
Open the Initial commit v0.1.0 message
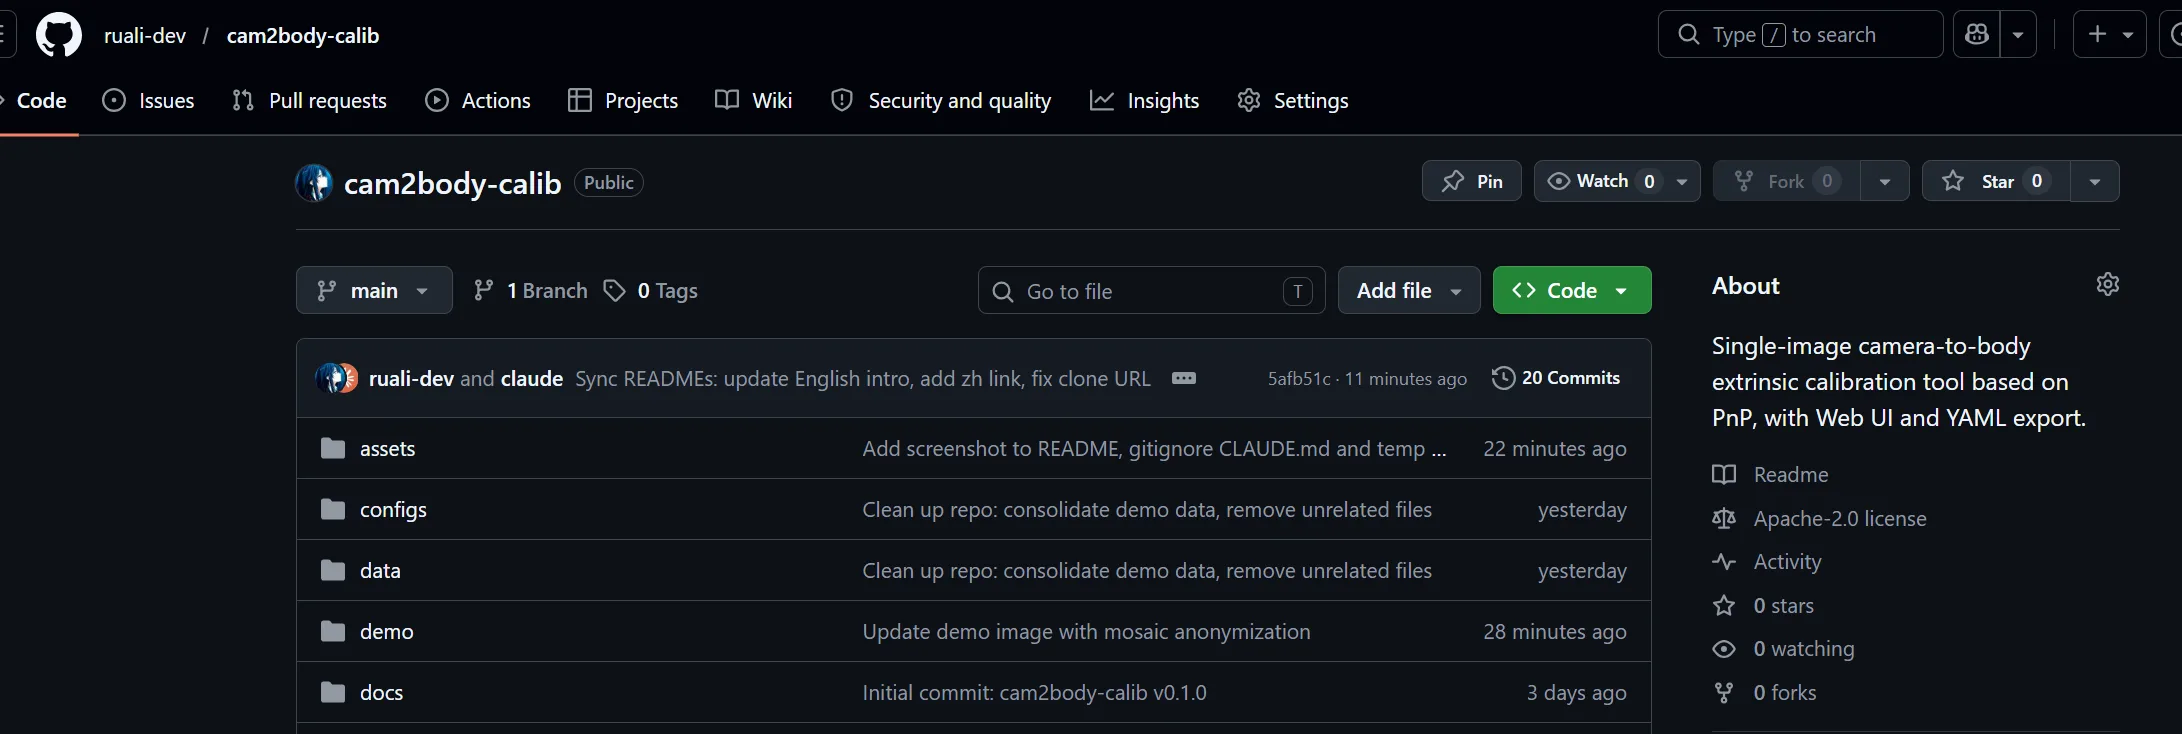point(1035,692)
